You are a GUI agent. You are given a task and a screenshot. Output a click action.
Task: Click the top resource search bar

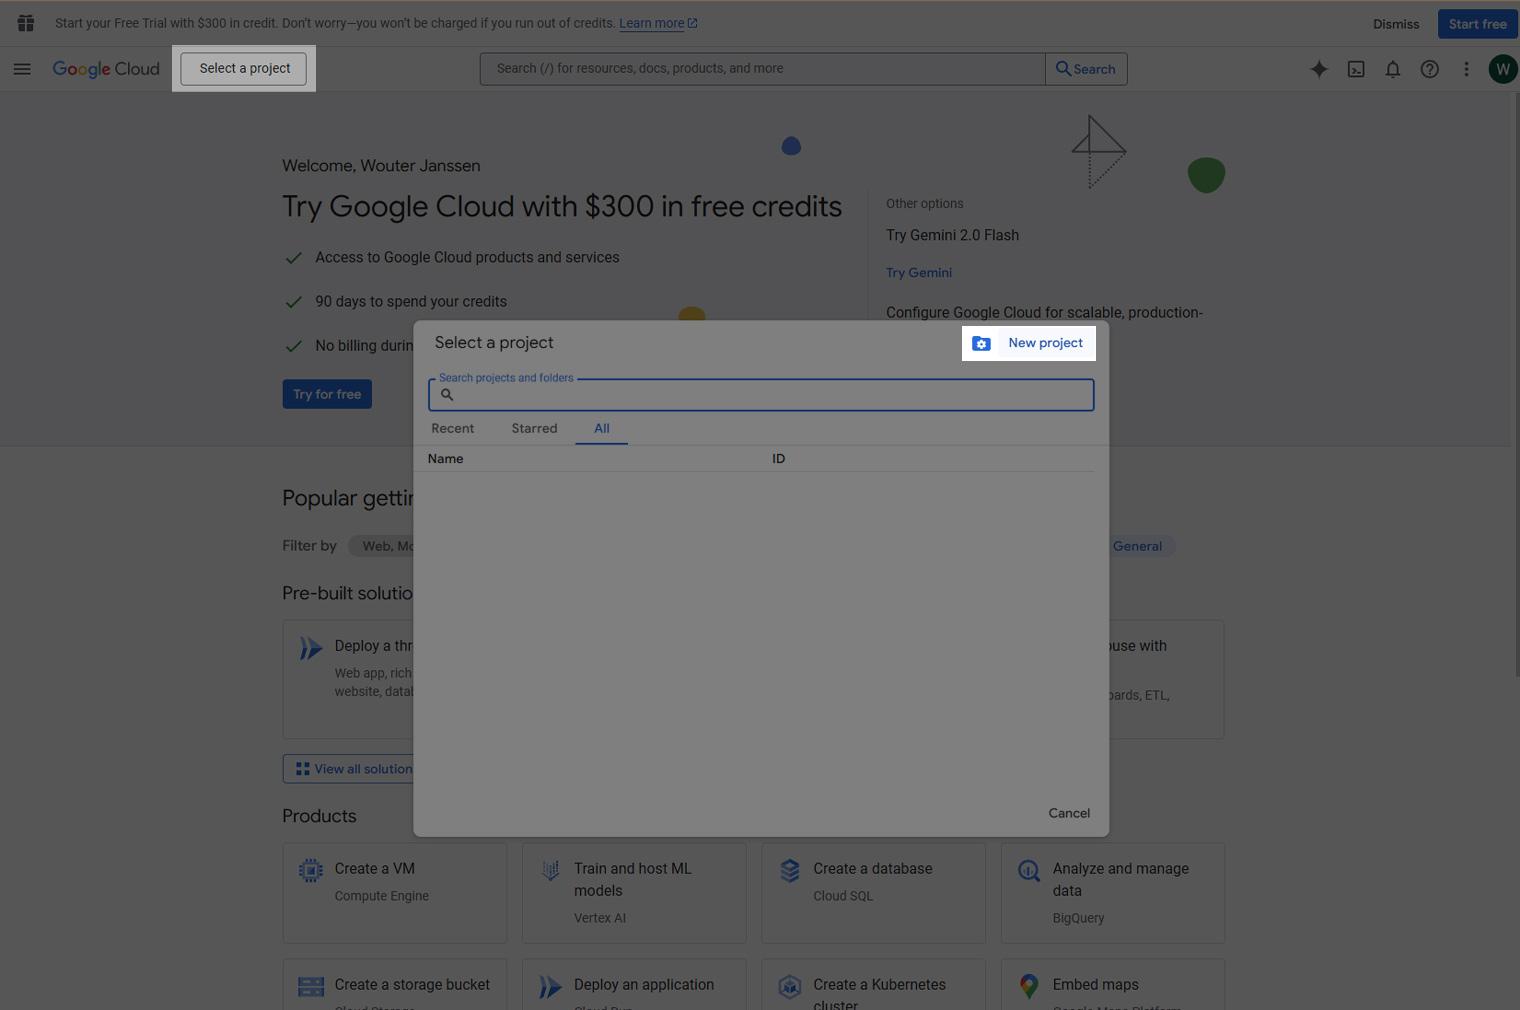pos(762,69)
